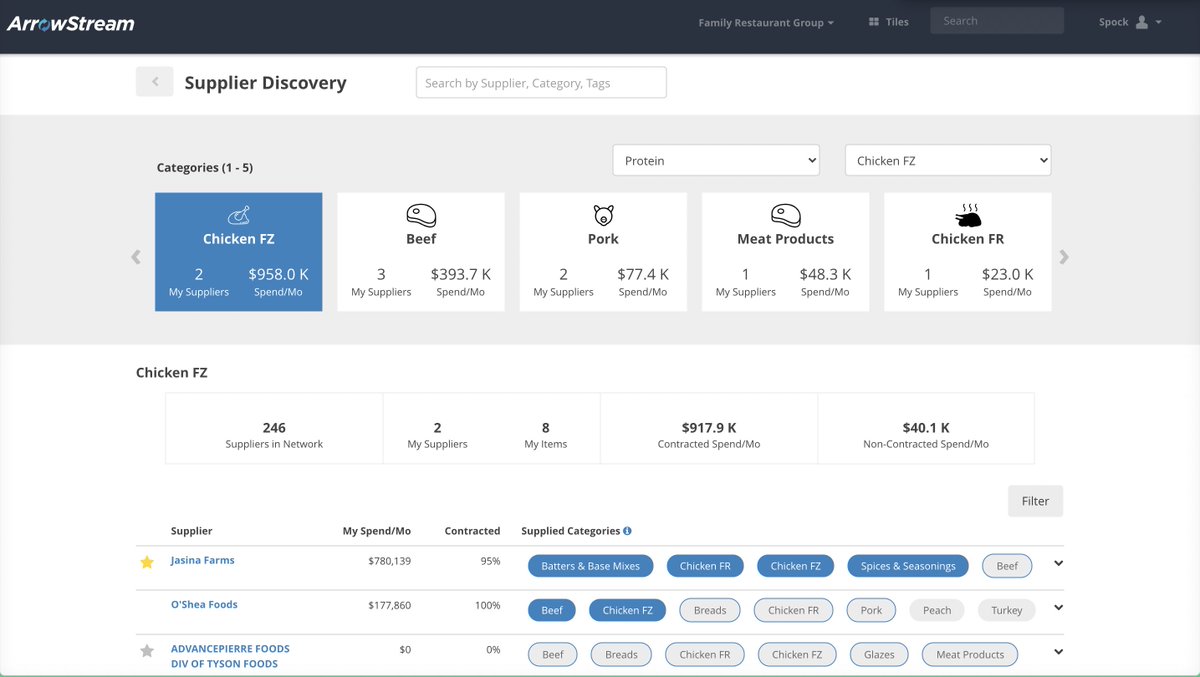Open the Chicken FZ subcategory dropdown

pos(948,160)
